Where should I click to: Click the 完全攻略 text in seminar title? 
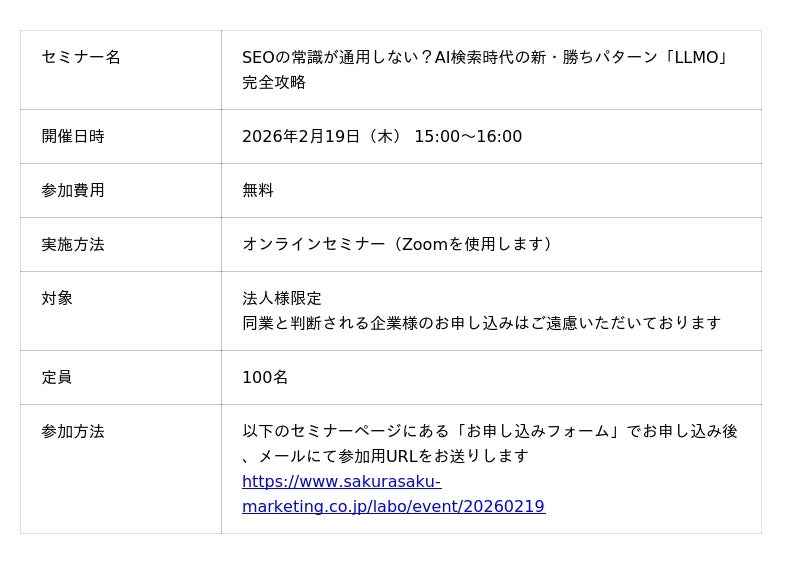pyautogui.click(x=274, y=83)
